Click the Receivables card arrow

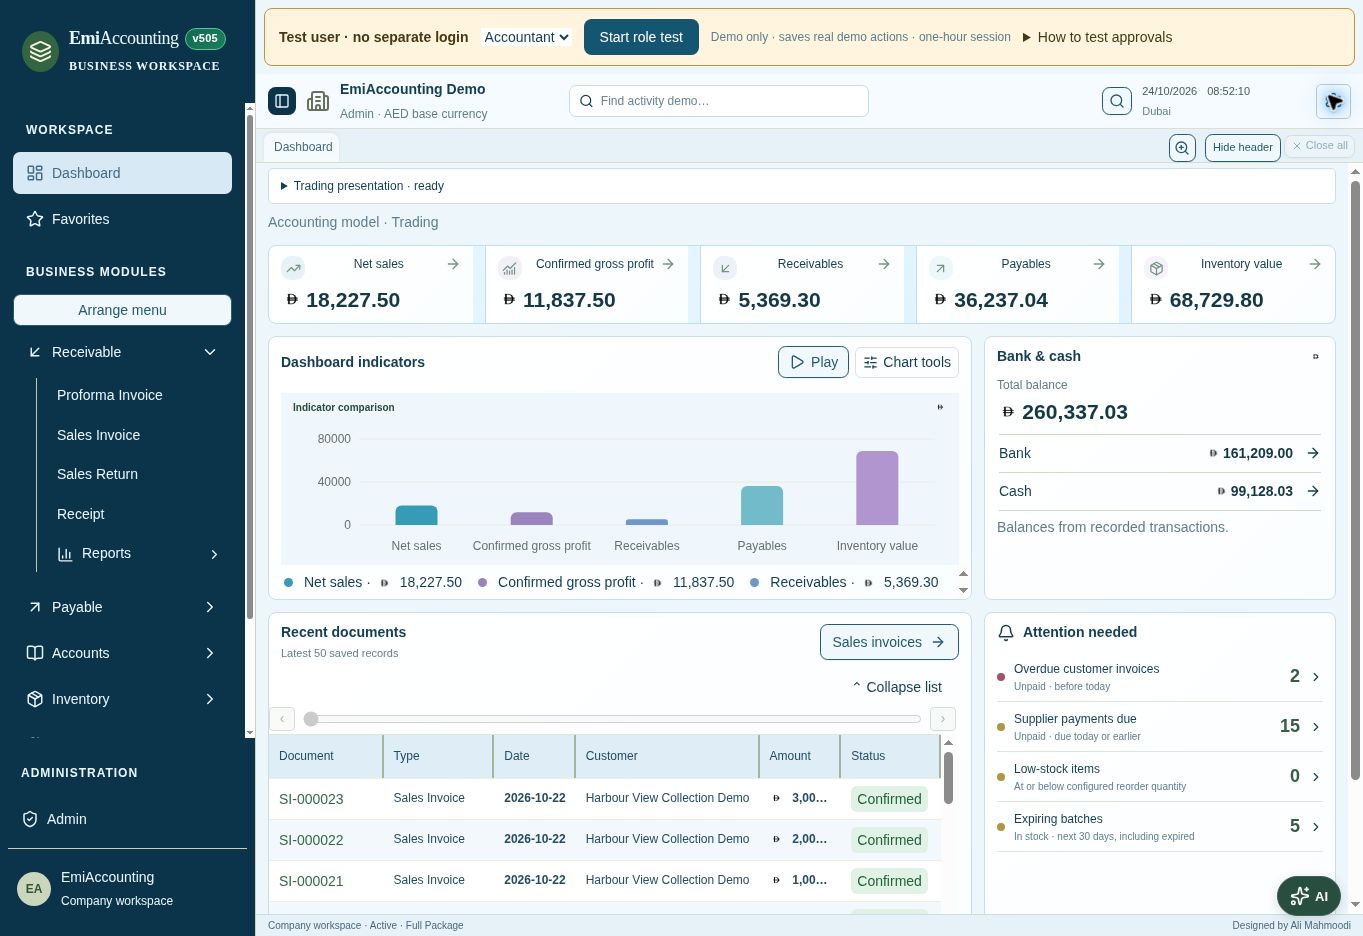pos(884,264)
